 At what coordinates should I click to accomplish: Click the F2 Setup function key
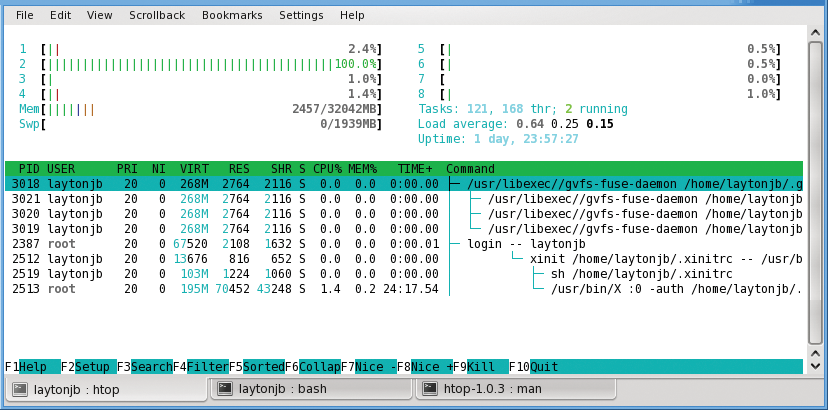coord(89,367)
